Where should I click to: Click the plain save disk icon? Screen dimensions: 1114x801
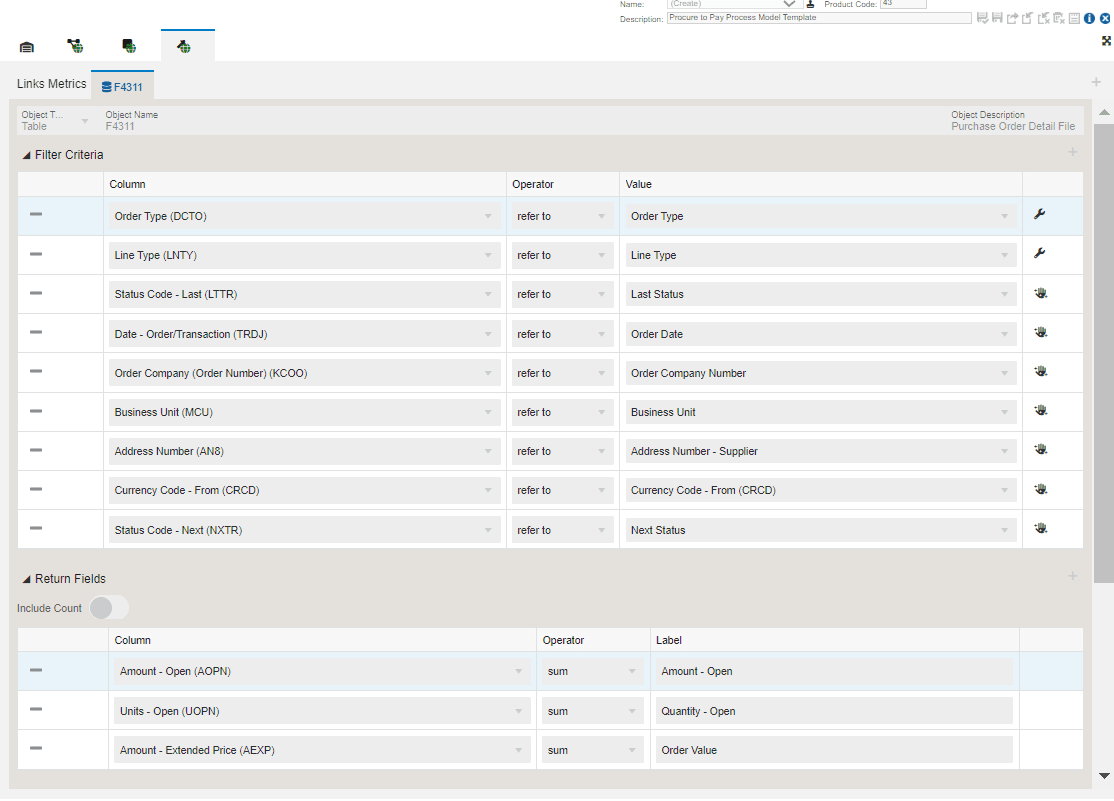997,18
